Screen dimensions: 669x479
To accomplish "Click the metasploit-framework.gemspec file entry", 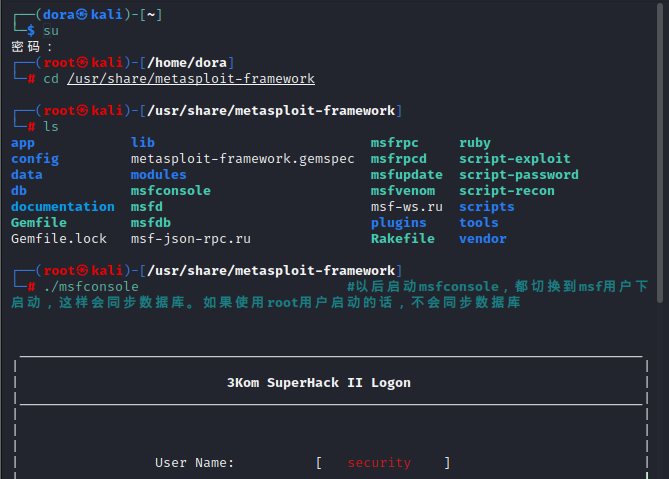I will pos(243,159).
